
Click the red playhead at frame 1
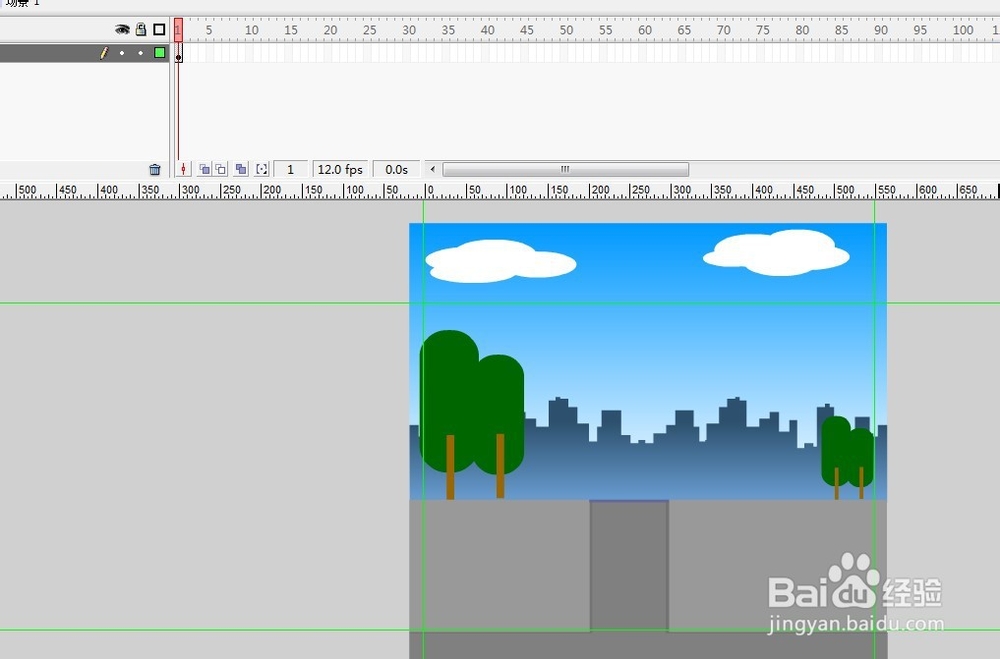tap(179, 29)
